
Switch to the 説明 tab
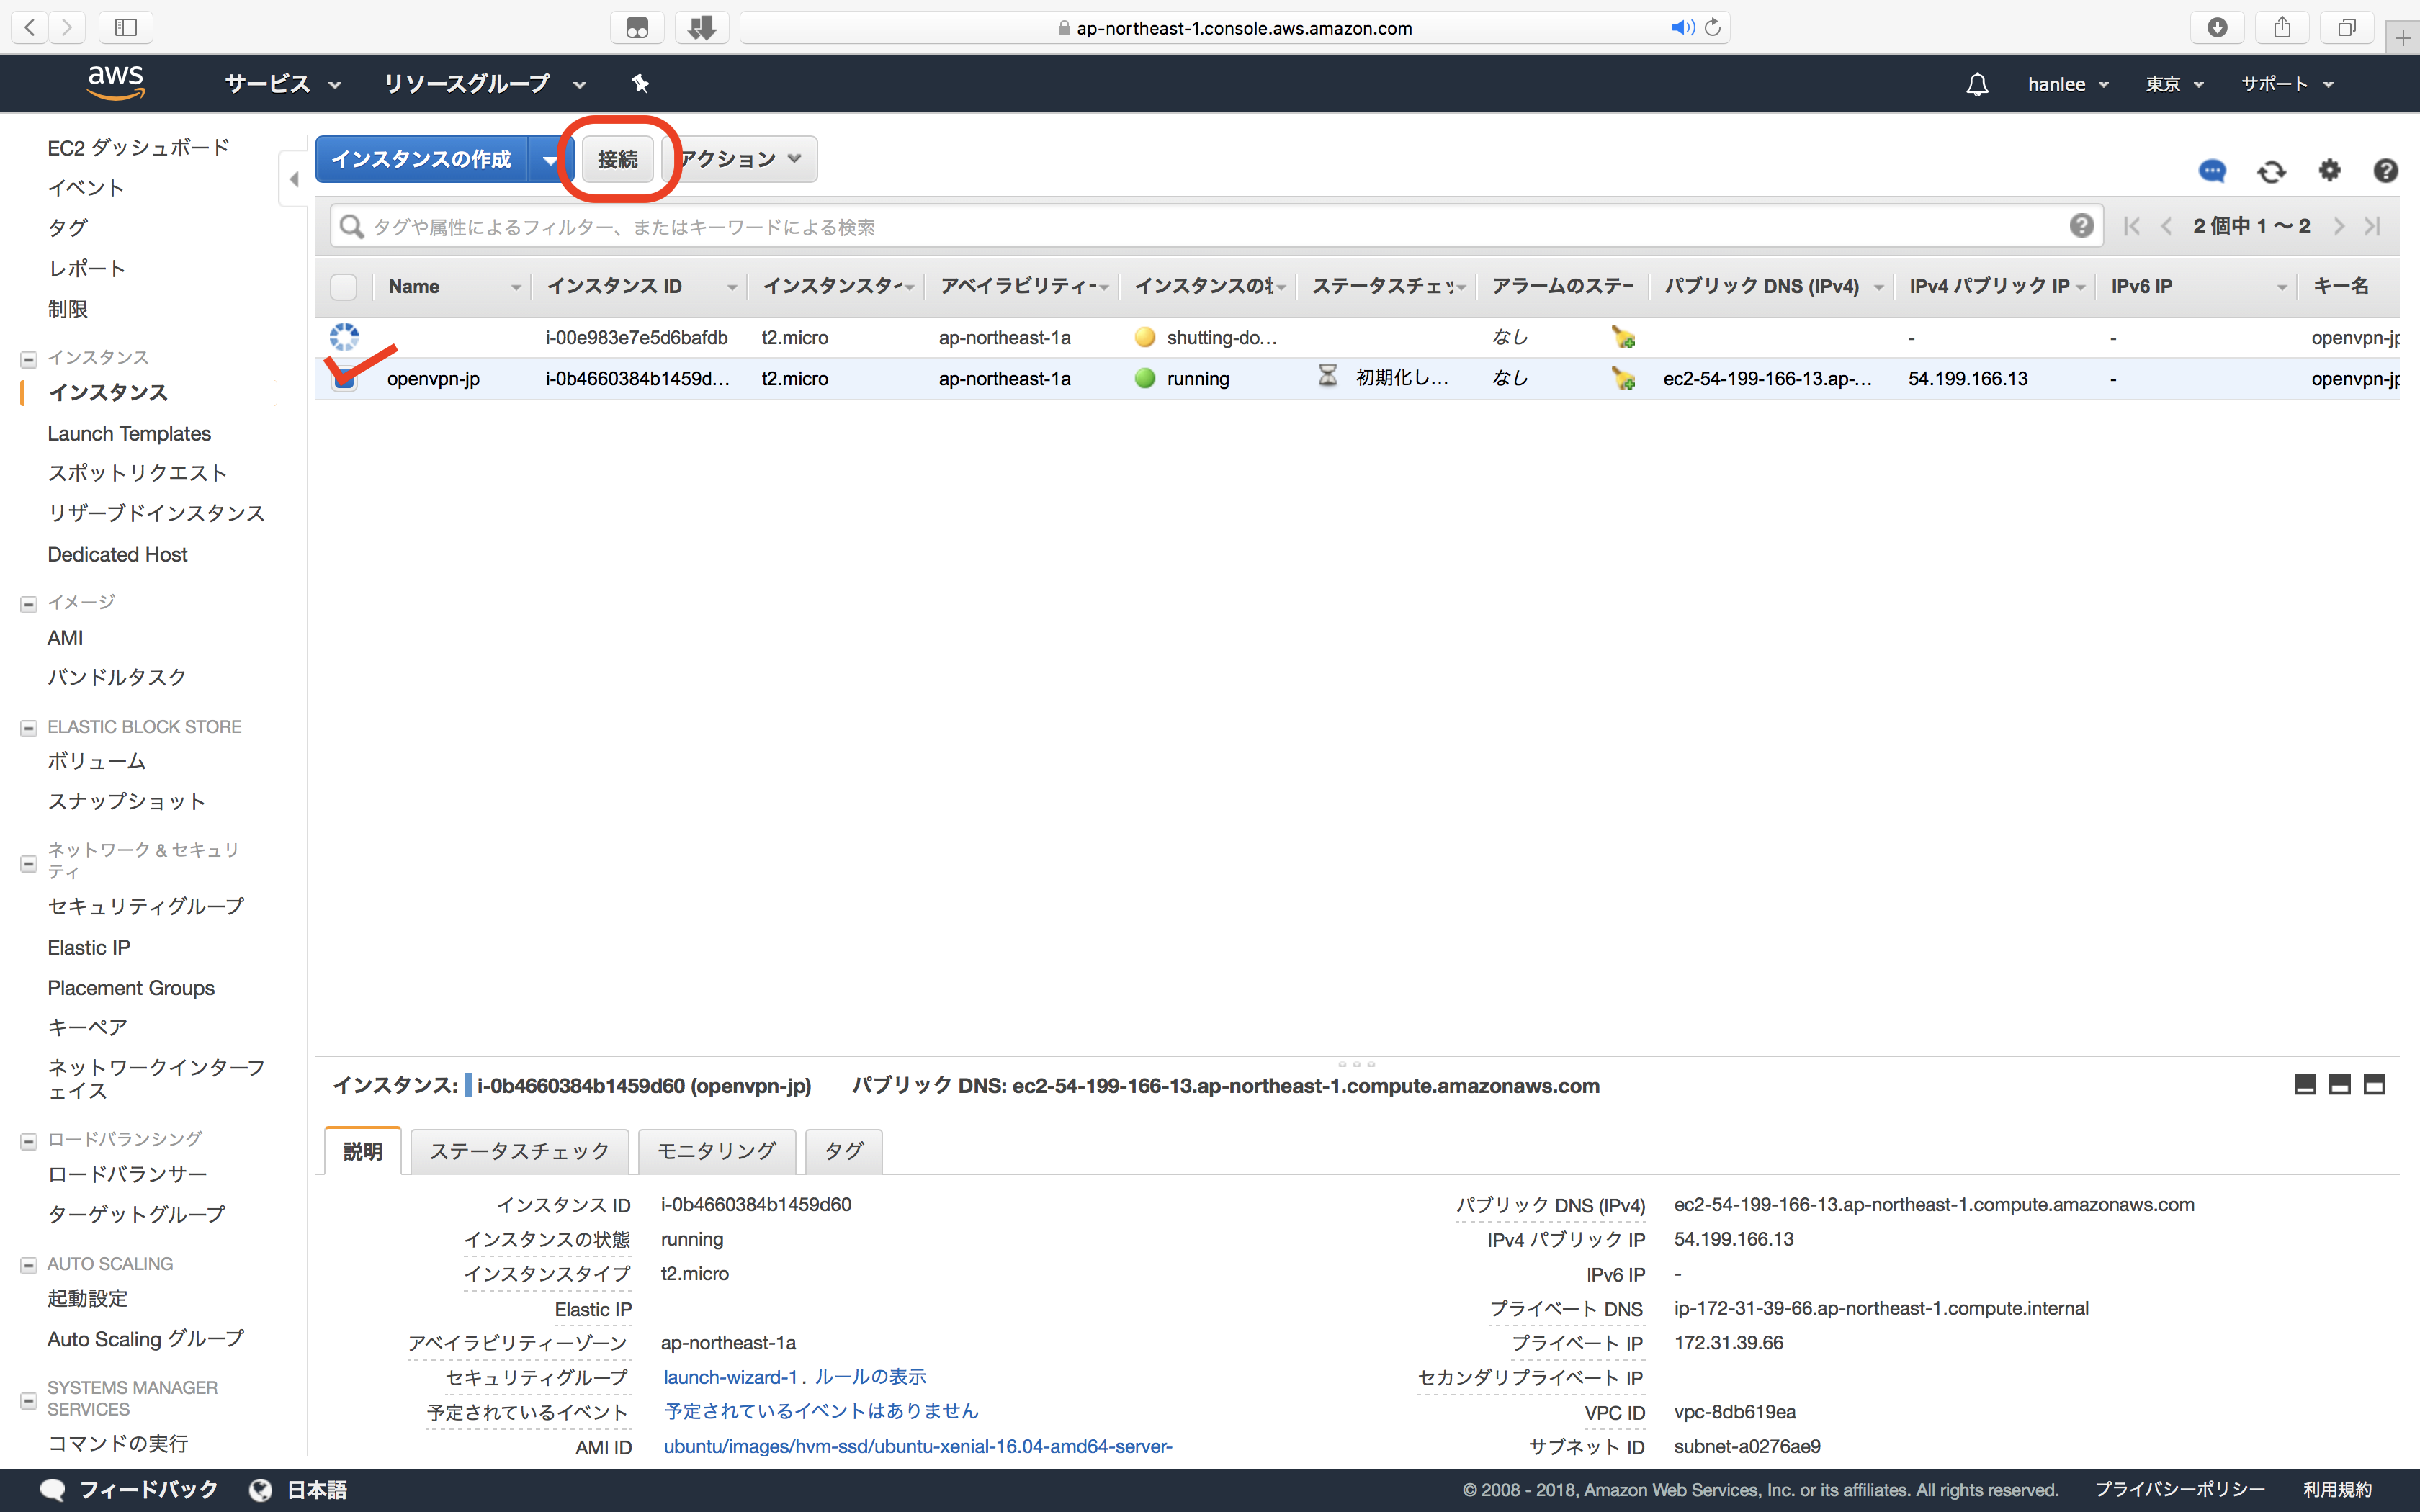tap(363, 1151)
